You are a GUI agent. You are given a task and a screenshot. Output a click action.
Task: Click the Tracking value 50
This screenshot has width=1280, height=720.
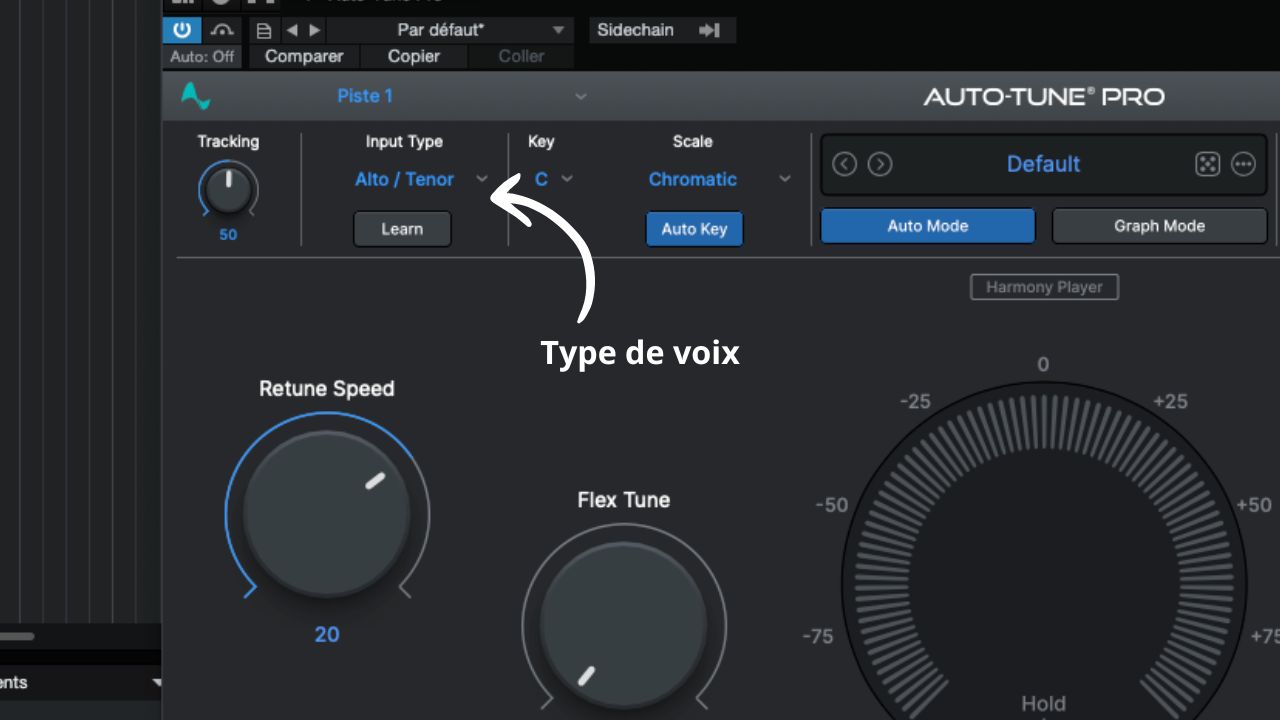(228, 235)
